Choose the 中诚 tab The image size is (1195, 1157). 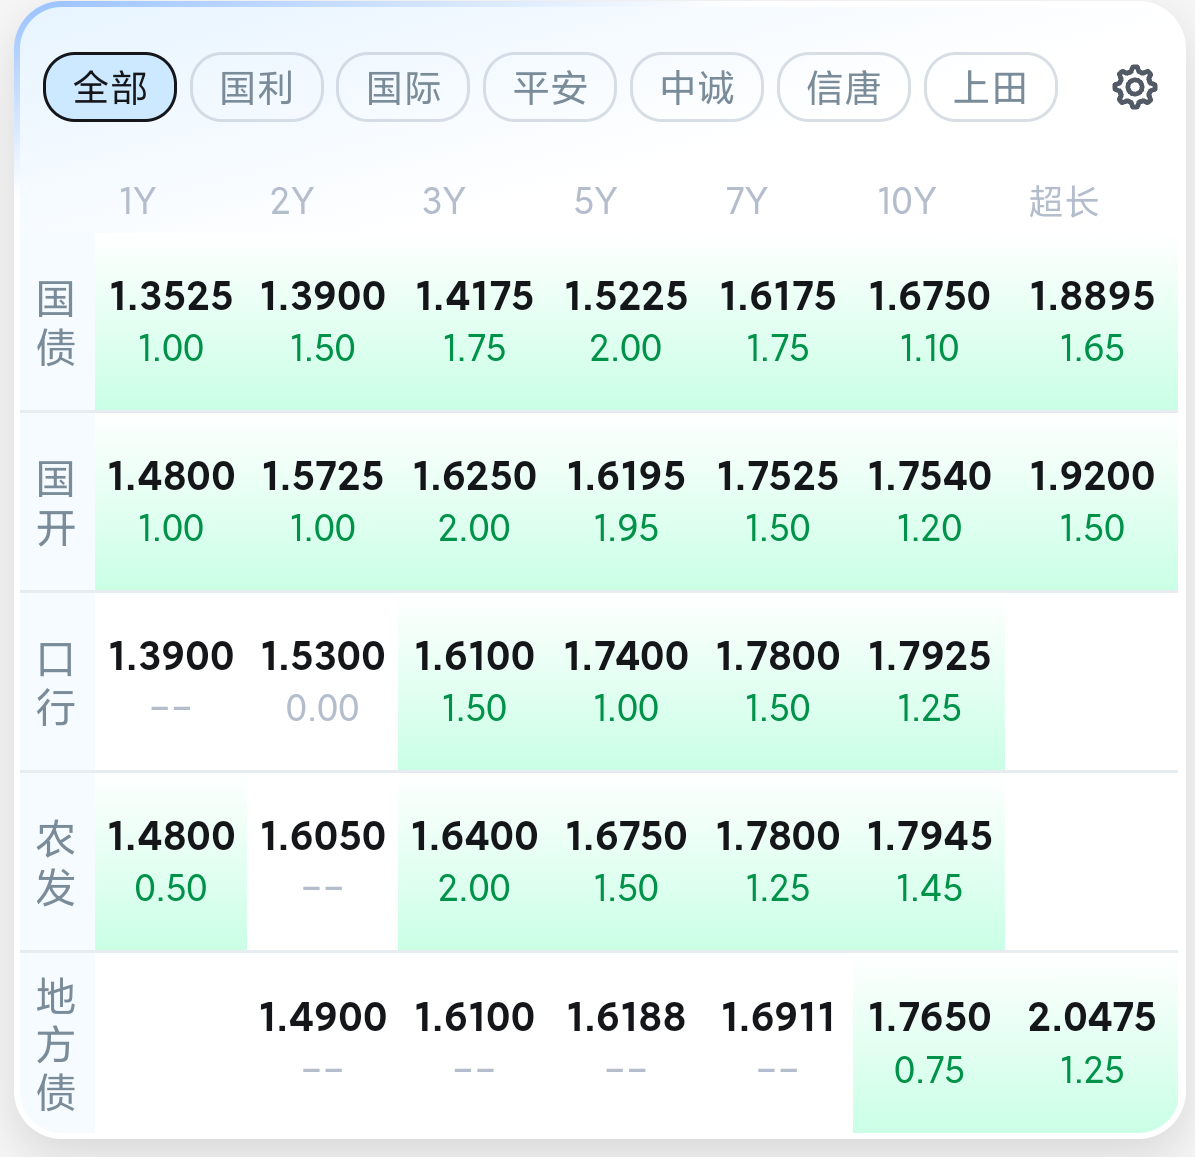click(697, 87)
